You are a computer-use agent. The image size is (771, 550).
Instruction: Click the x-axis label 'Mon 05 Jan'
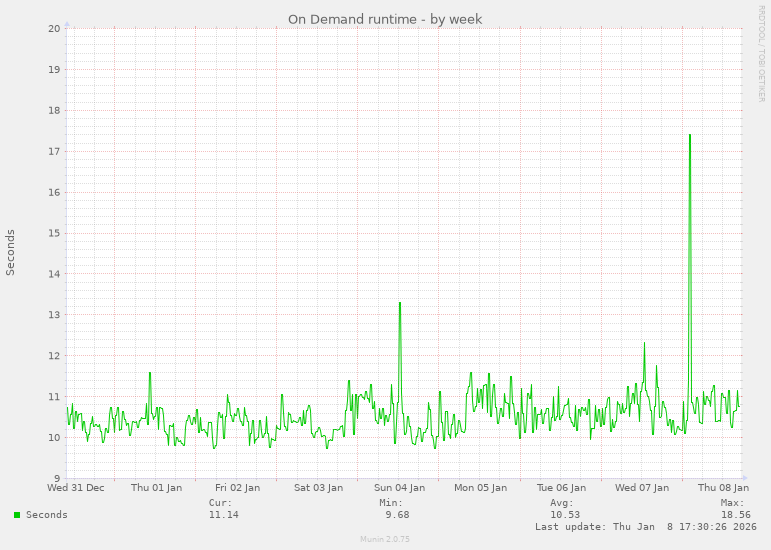click(480, 488)
